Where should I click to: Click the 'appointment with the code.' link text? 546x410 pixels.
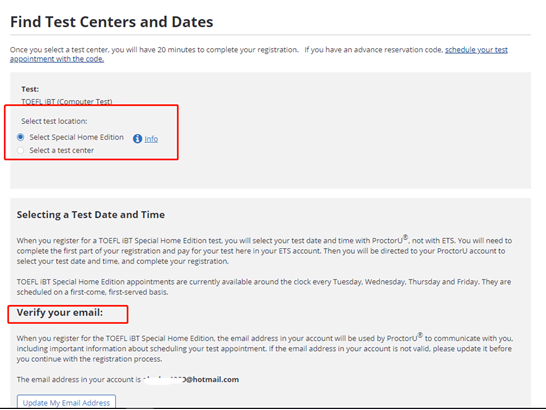57,59
